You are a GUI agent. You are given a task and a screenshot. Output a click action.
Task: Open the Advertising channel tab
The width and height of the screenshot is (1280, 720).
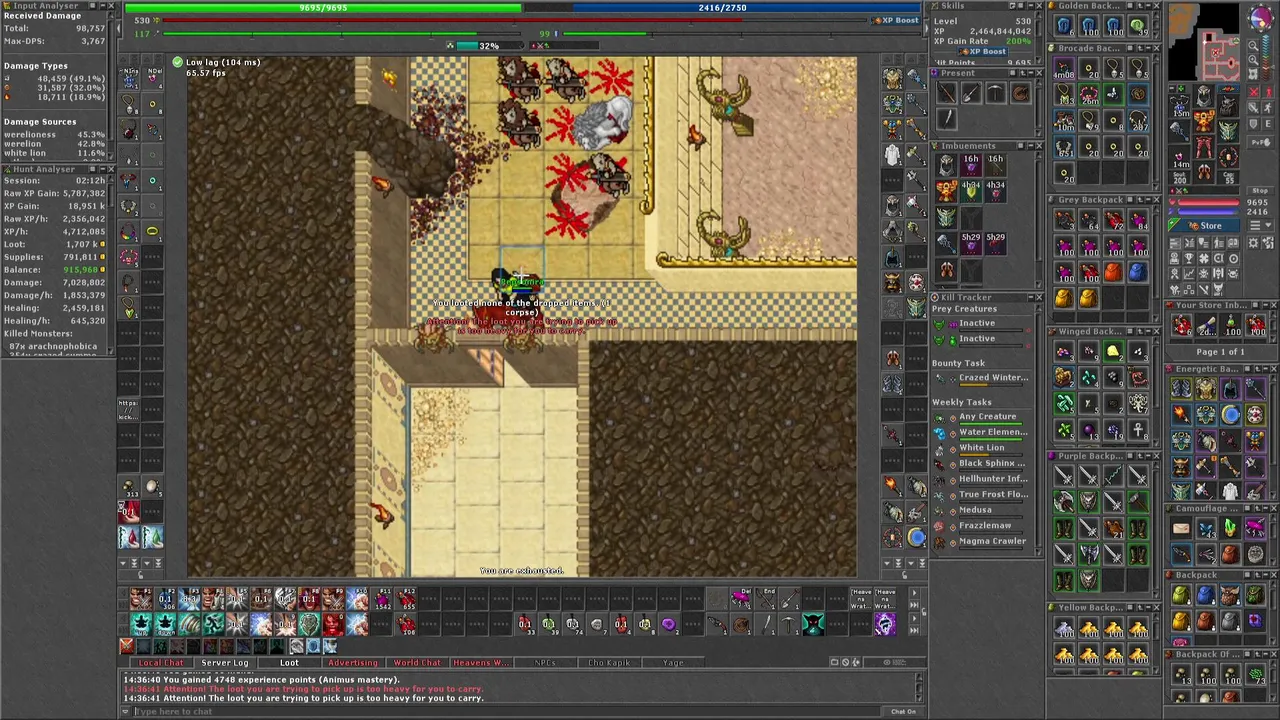click(x=353, y=663)
